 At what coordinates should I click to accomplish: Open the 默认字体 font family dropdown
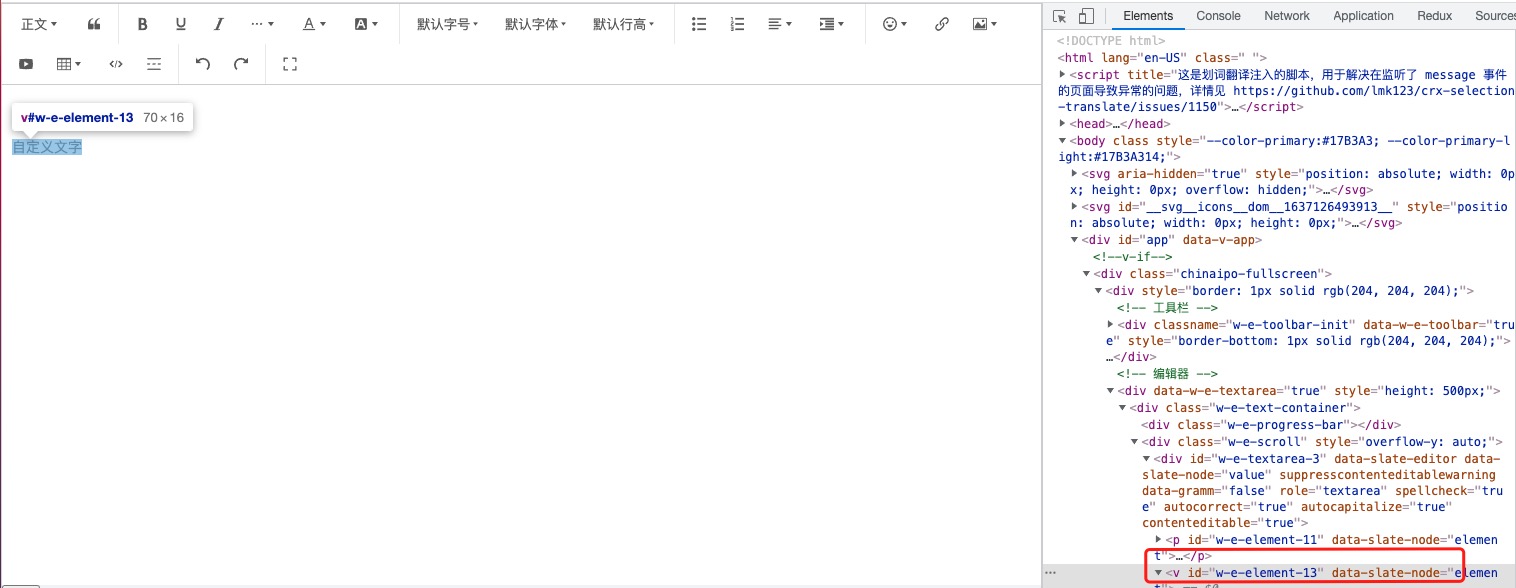tap(535, 24)
